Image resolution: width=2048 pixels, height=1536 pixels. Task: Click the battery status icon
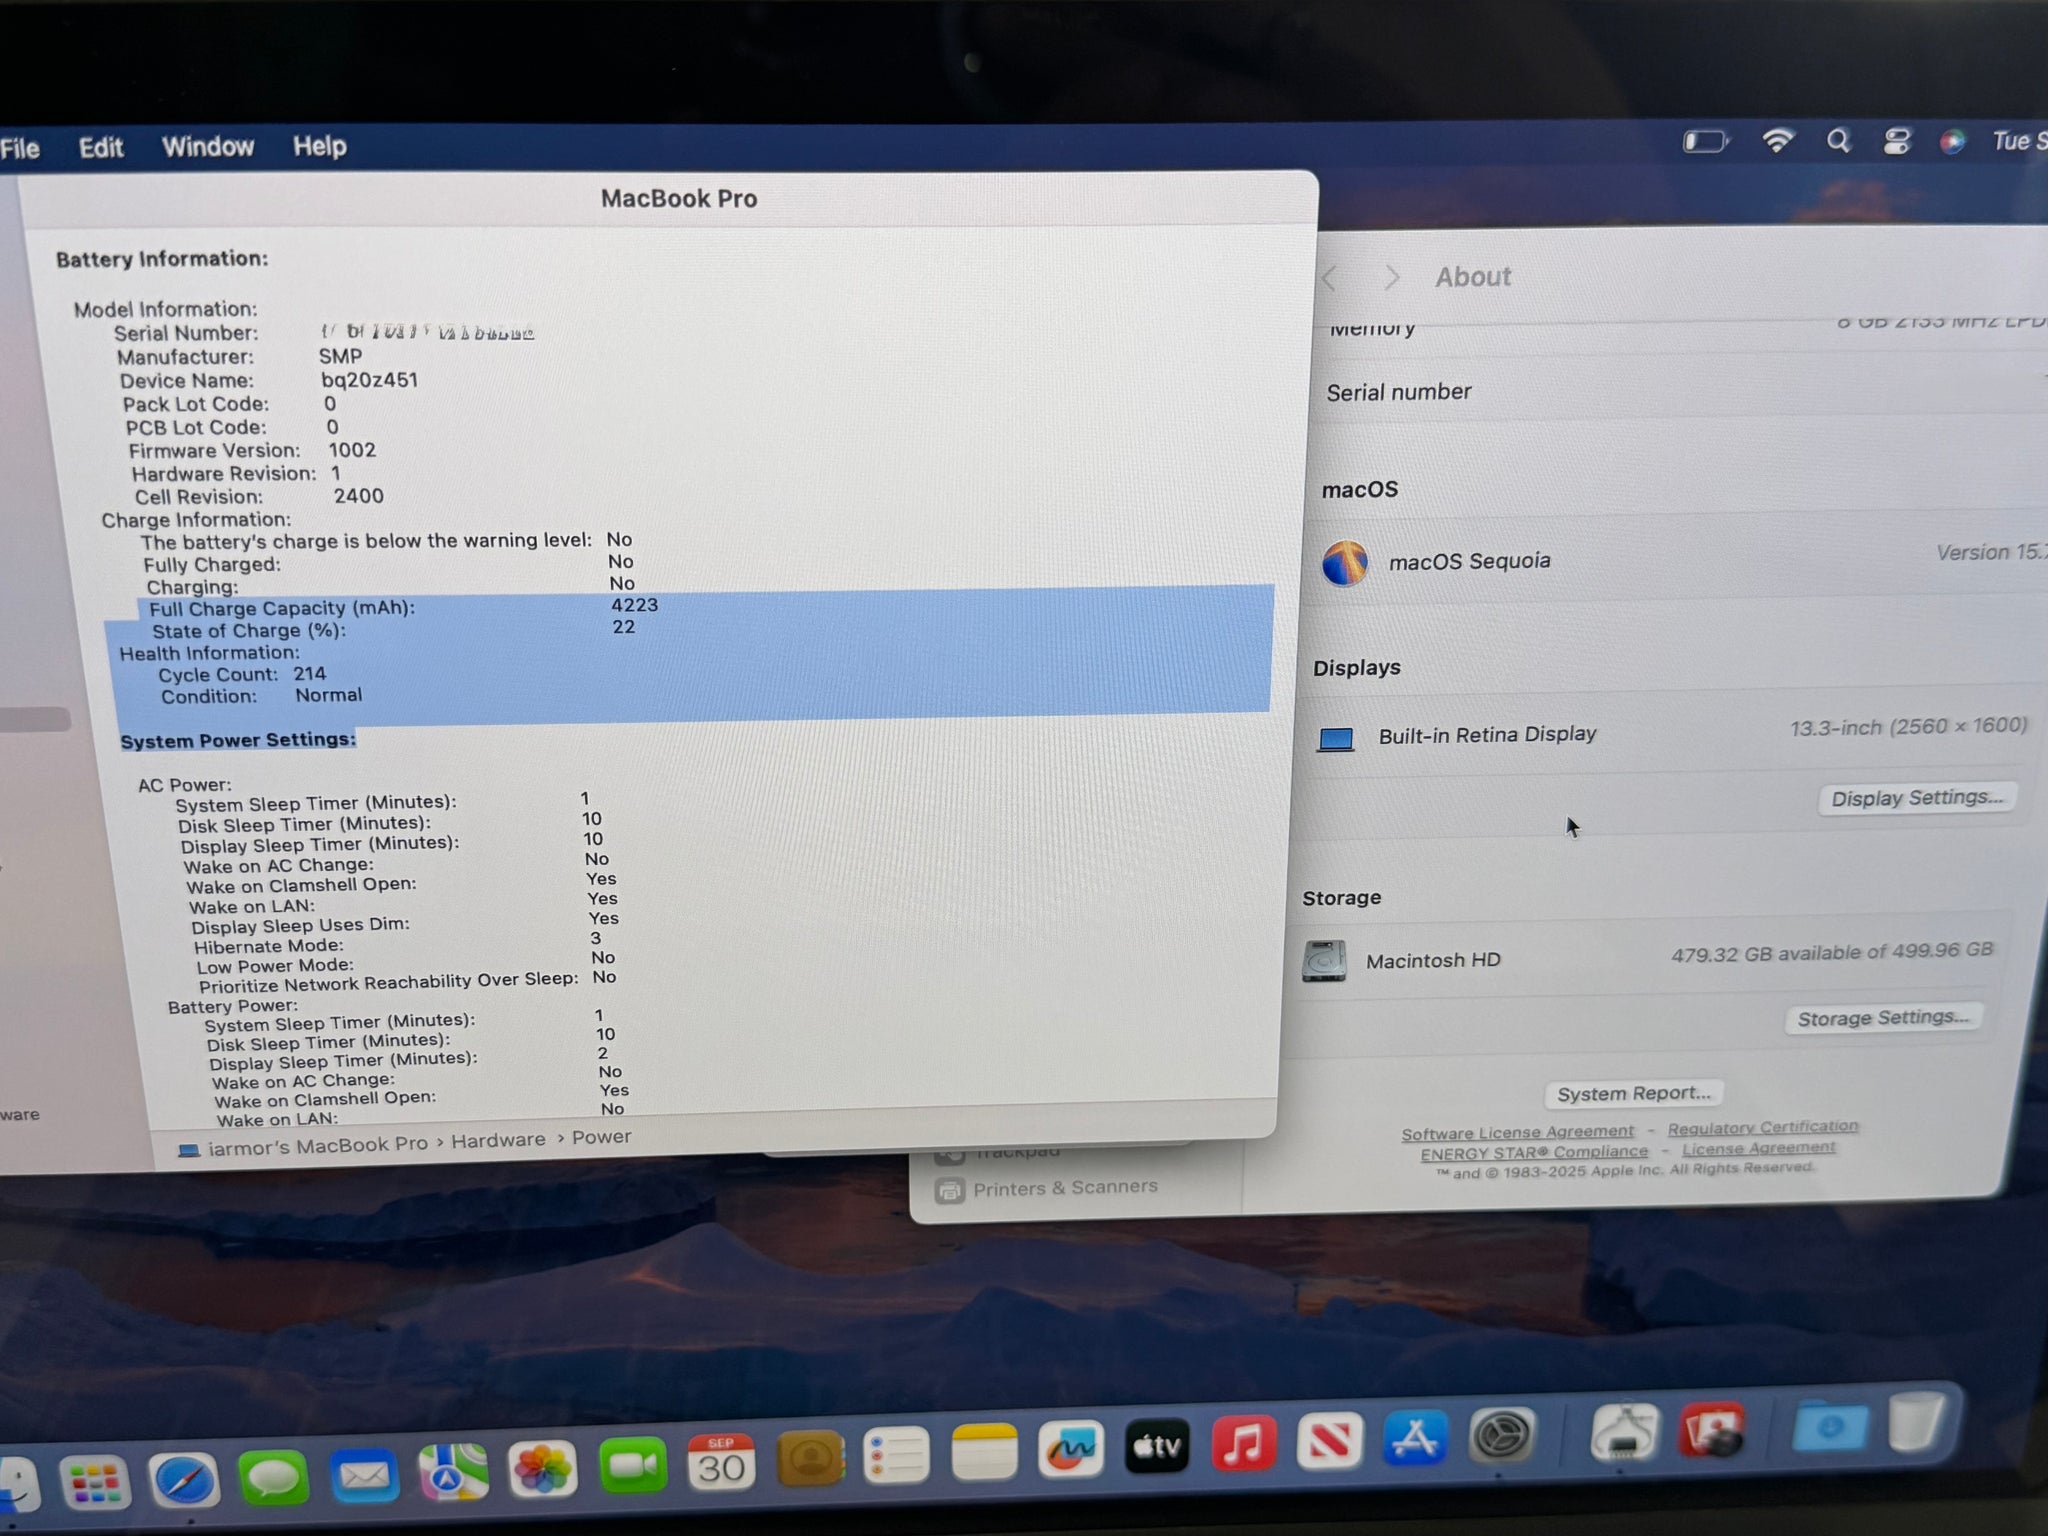[x=1705, y=142]
